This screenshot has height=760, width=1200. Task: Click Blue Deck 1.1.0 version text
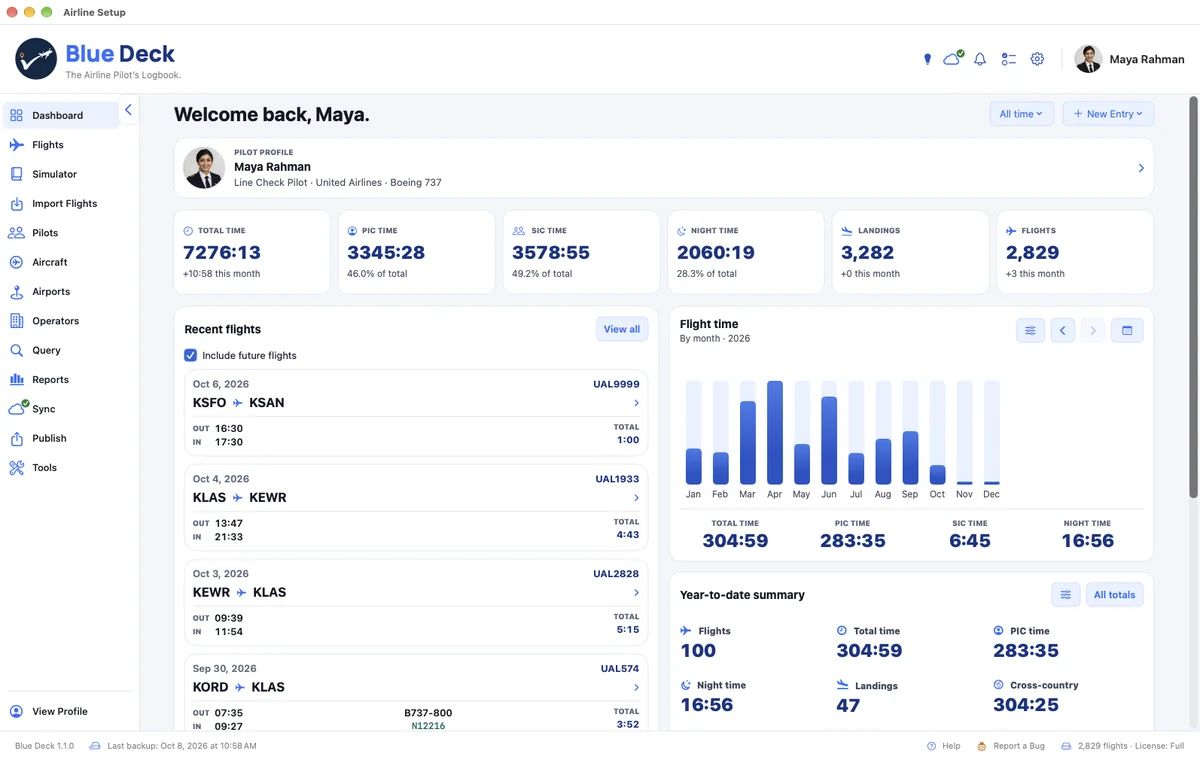coord(44,746)
